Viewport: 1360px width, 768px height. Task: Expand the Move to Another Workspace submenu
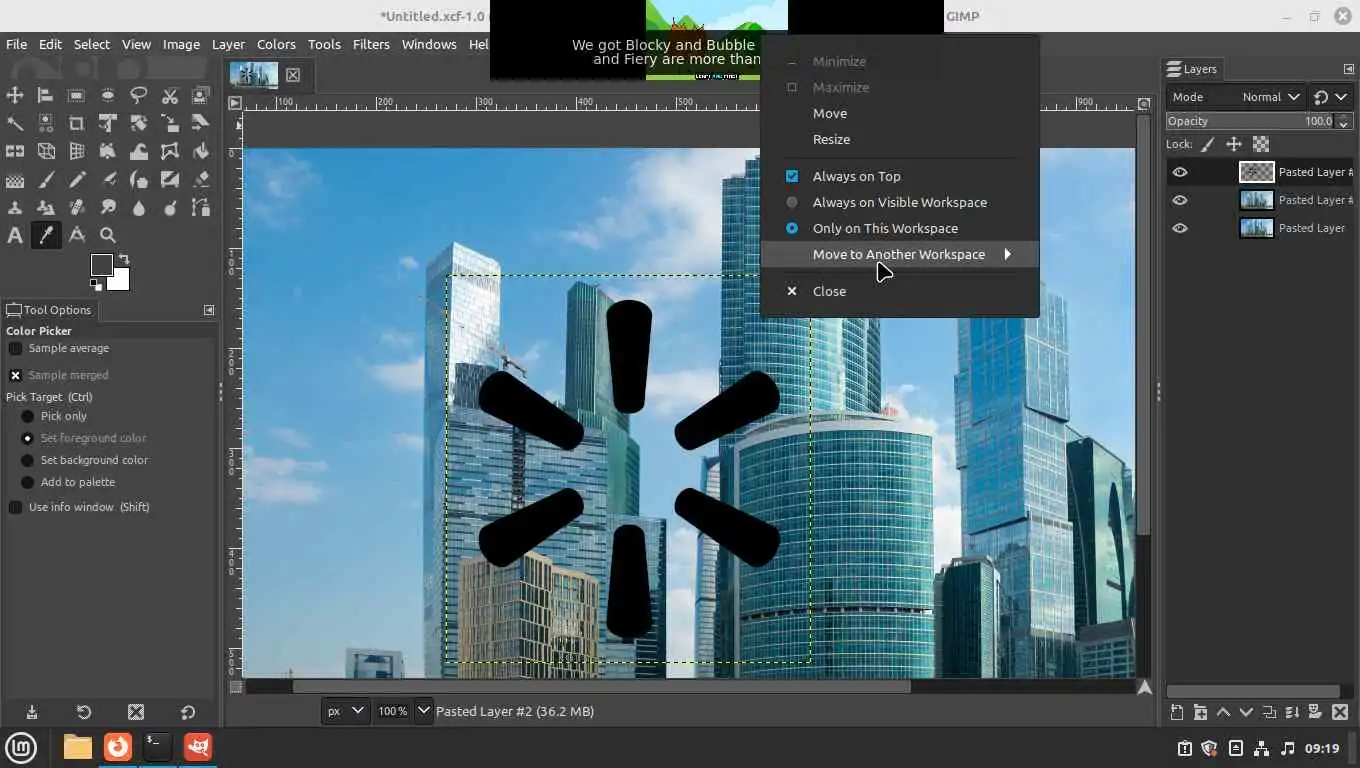pyautogui.click(x=899, y=254)
